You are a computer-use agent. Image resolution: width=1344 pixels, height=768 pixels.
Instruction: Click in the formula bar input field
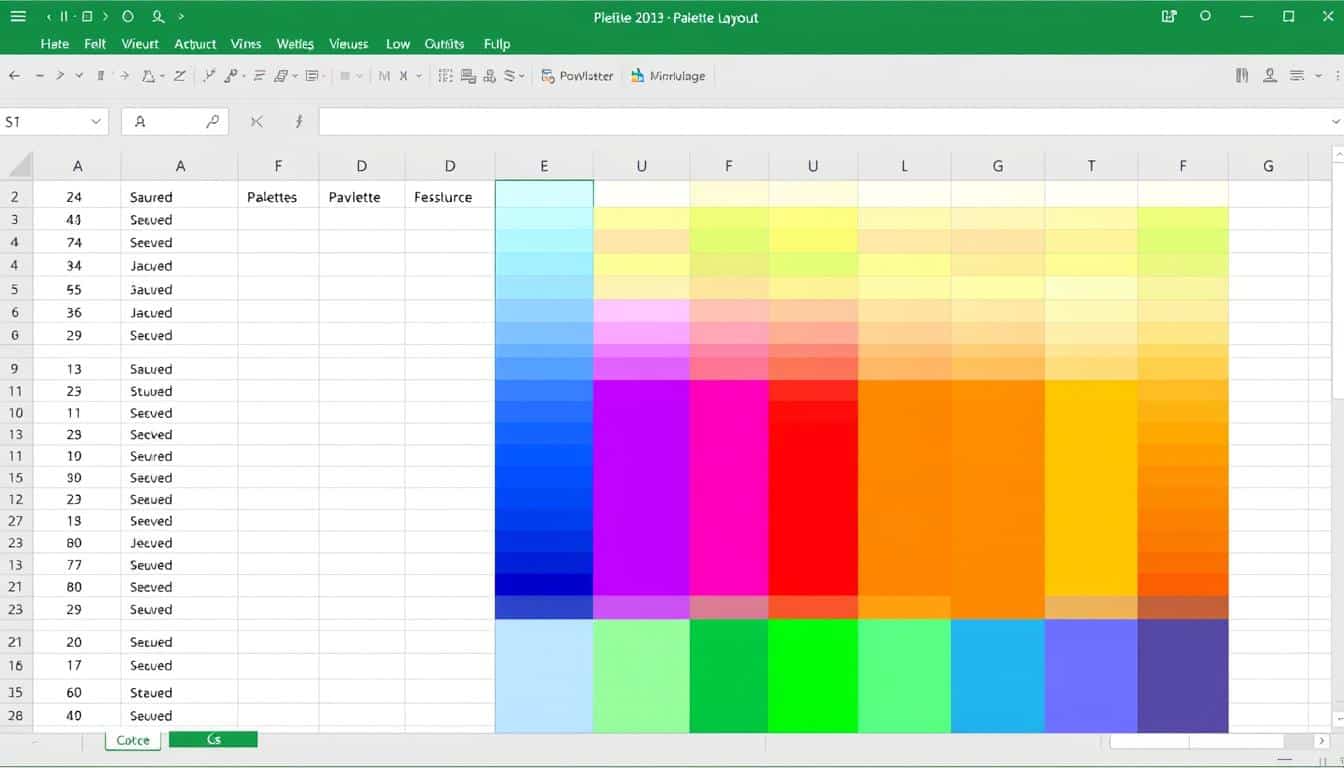825,122
